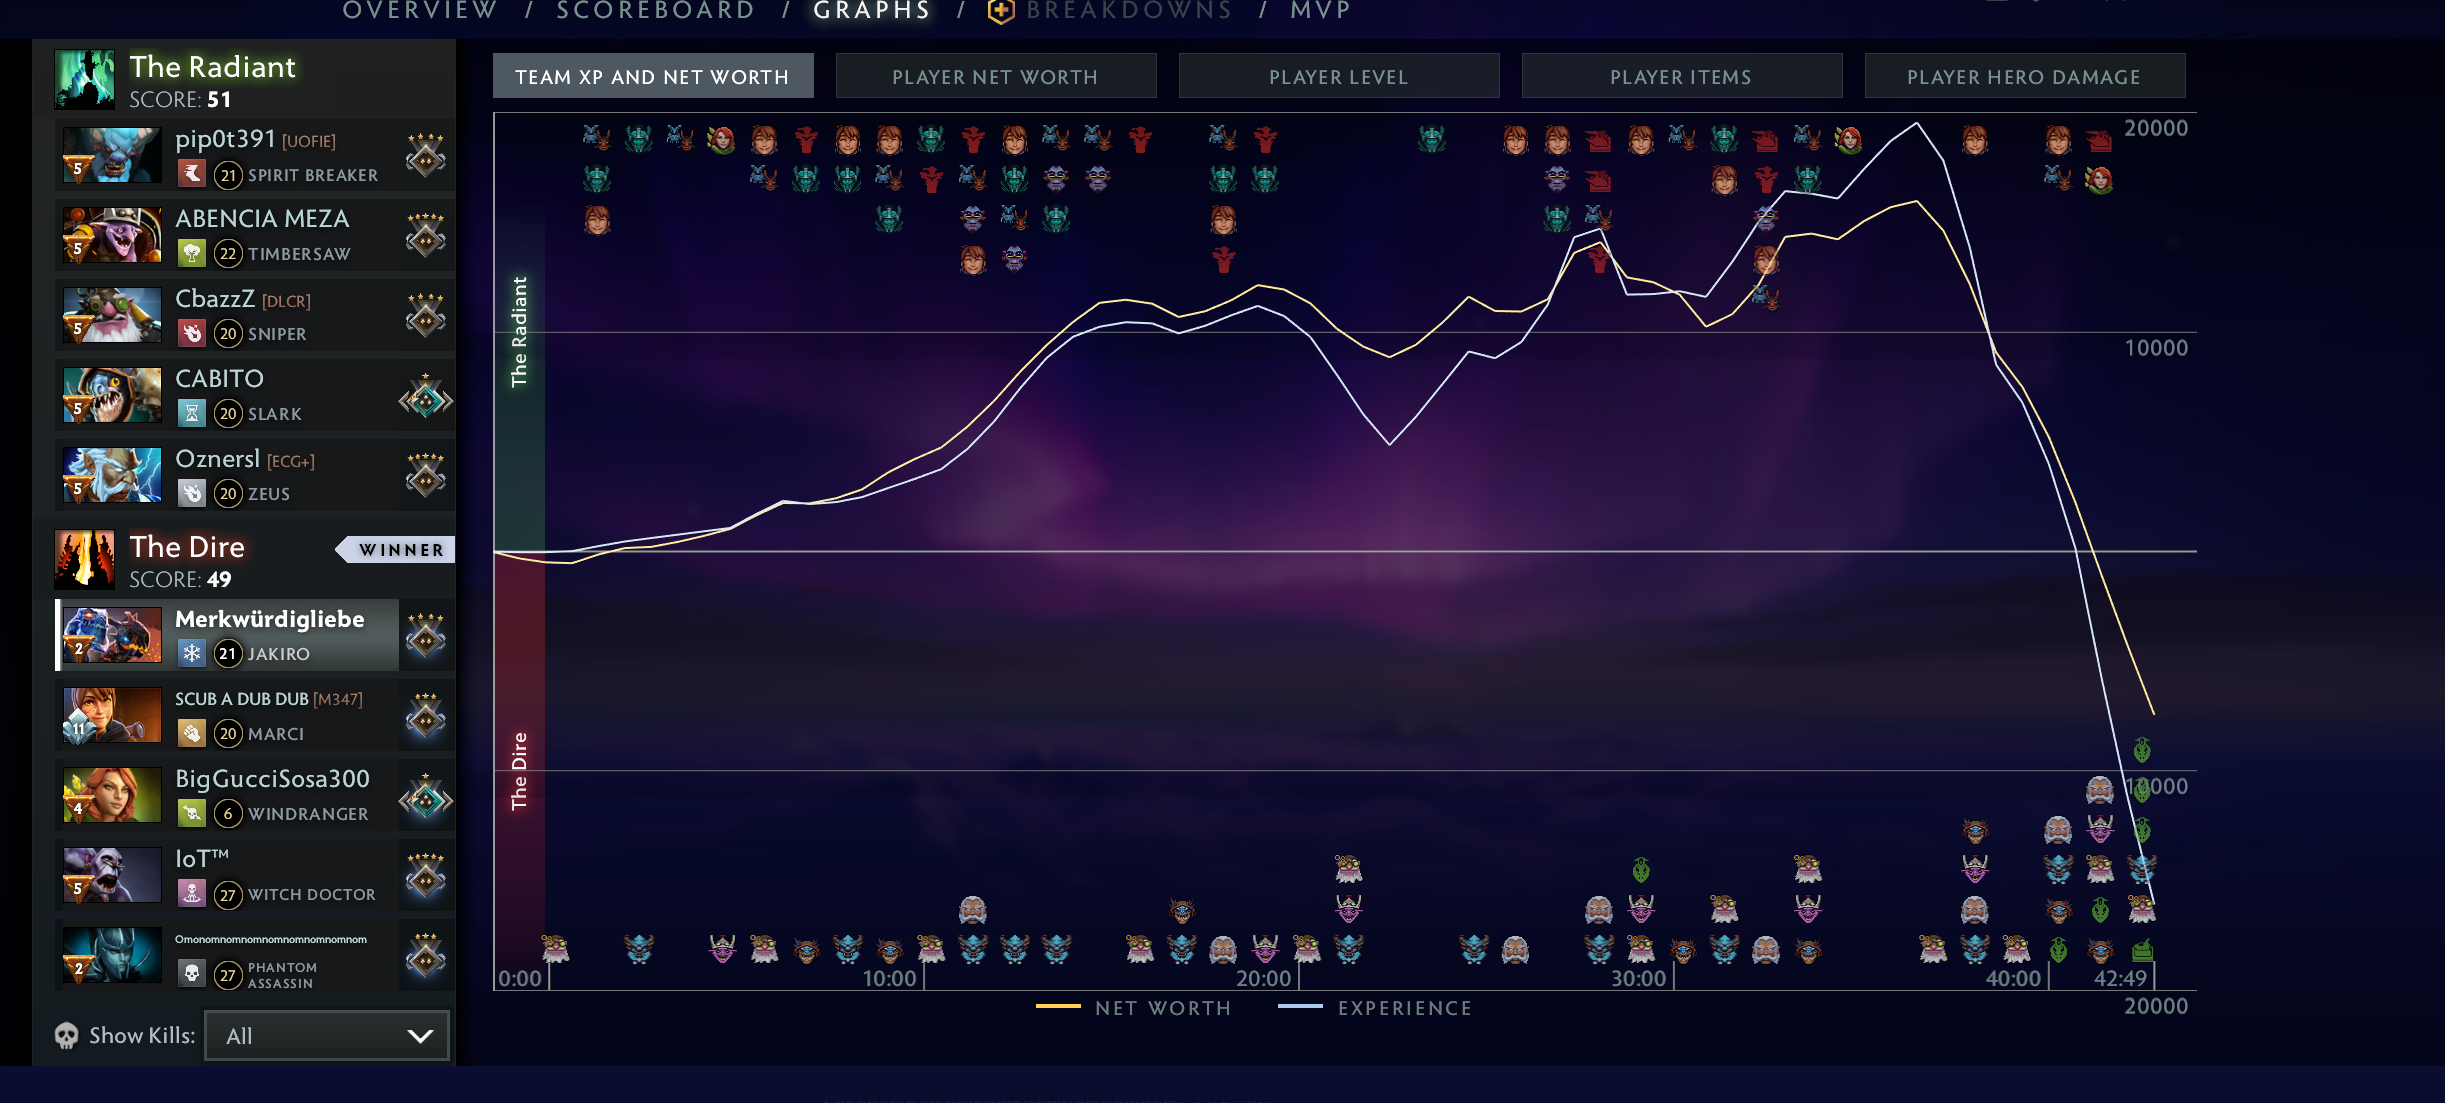Click Witch Doctor hero portrait
2445x1103 pixels.
tap(111, 875)
